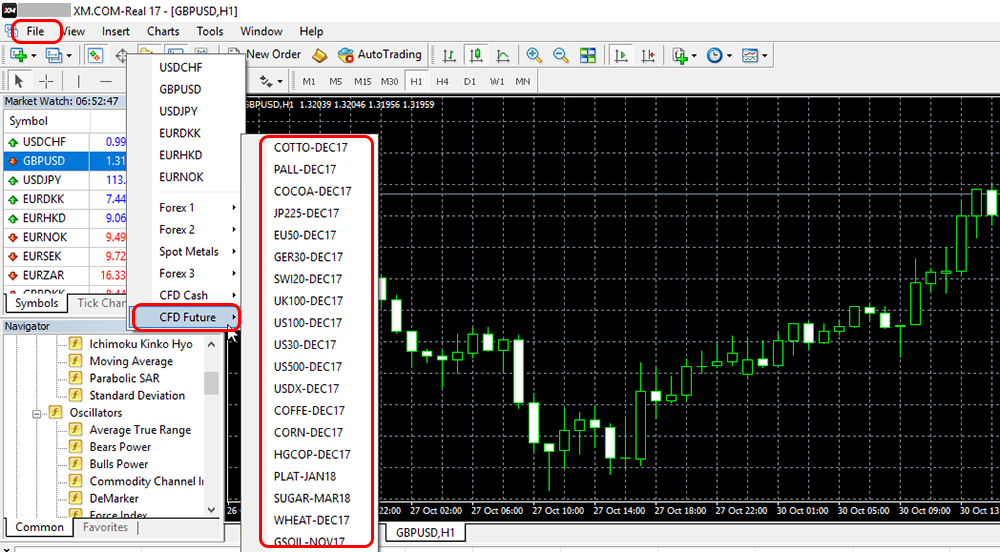Expand New Chart dropdown arrow

pos(34,56)
